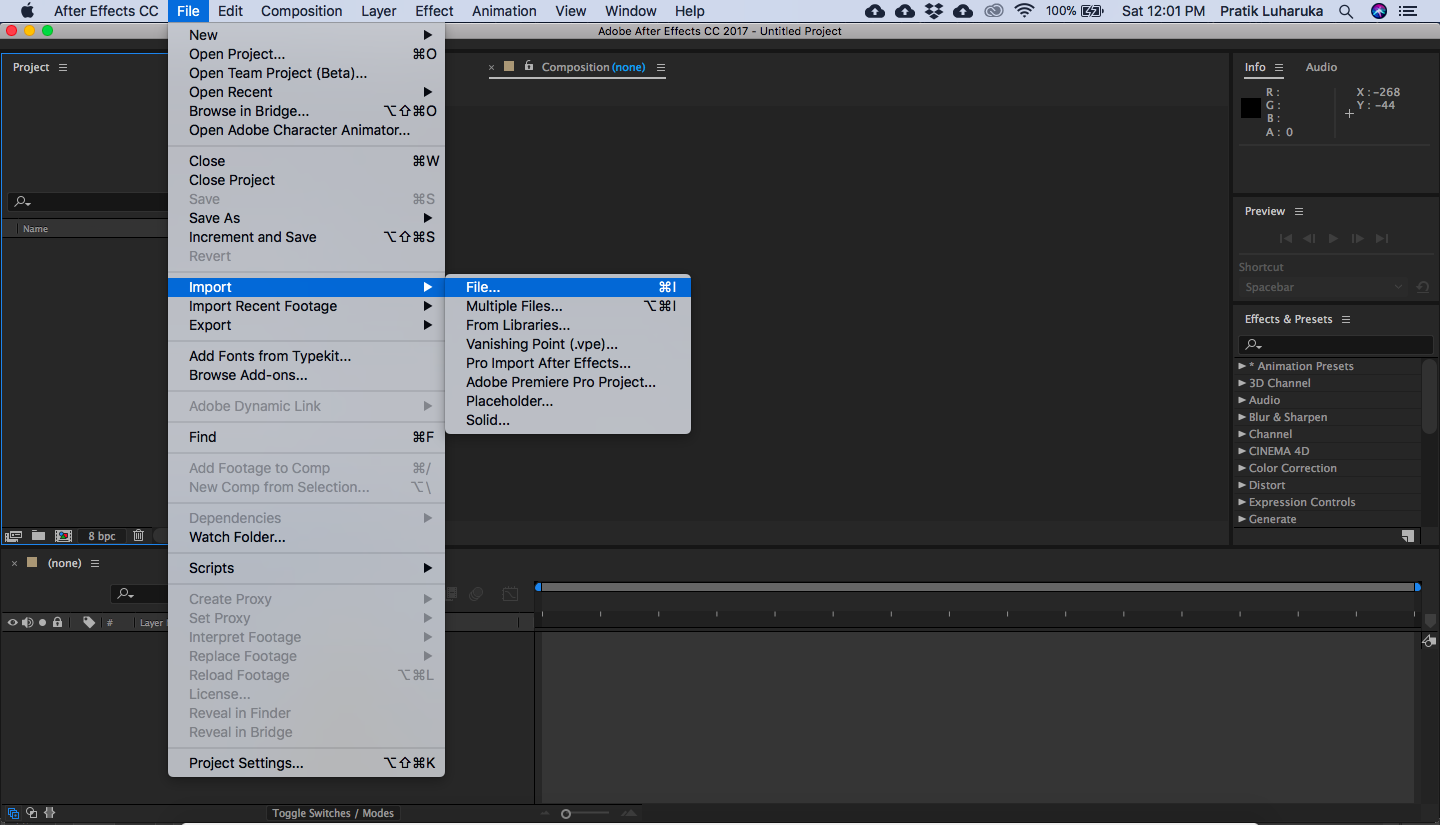The image size is (1440, 825).
Task: Open the Spacebar shortcut dropdown
Action: tap(1323, 287)
